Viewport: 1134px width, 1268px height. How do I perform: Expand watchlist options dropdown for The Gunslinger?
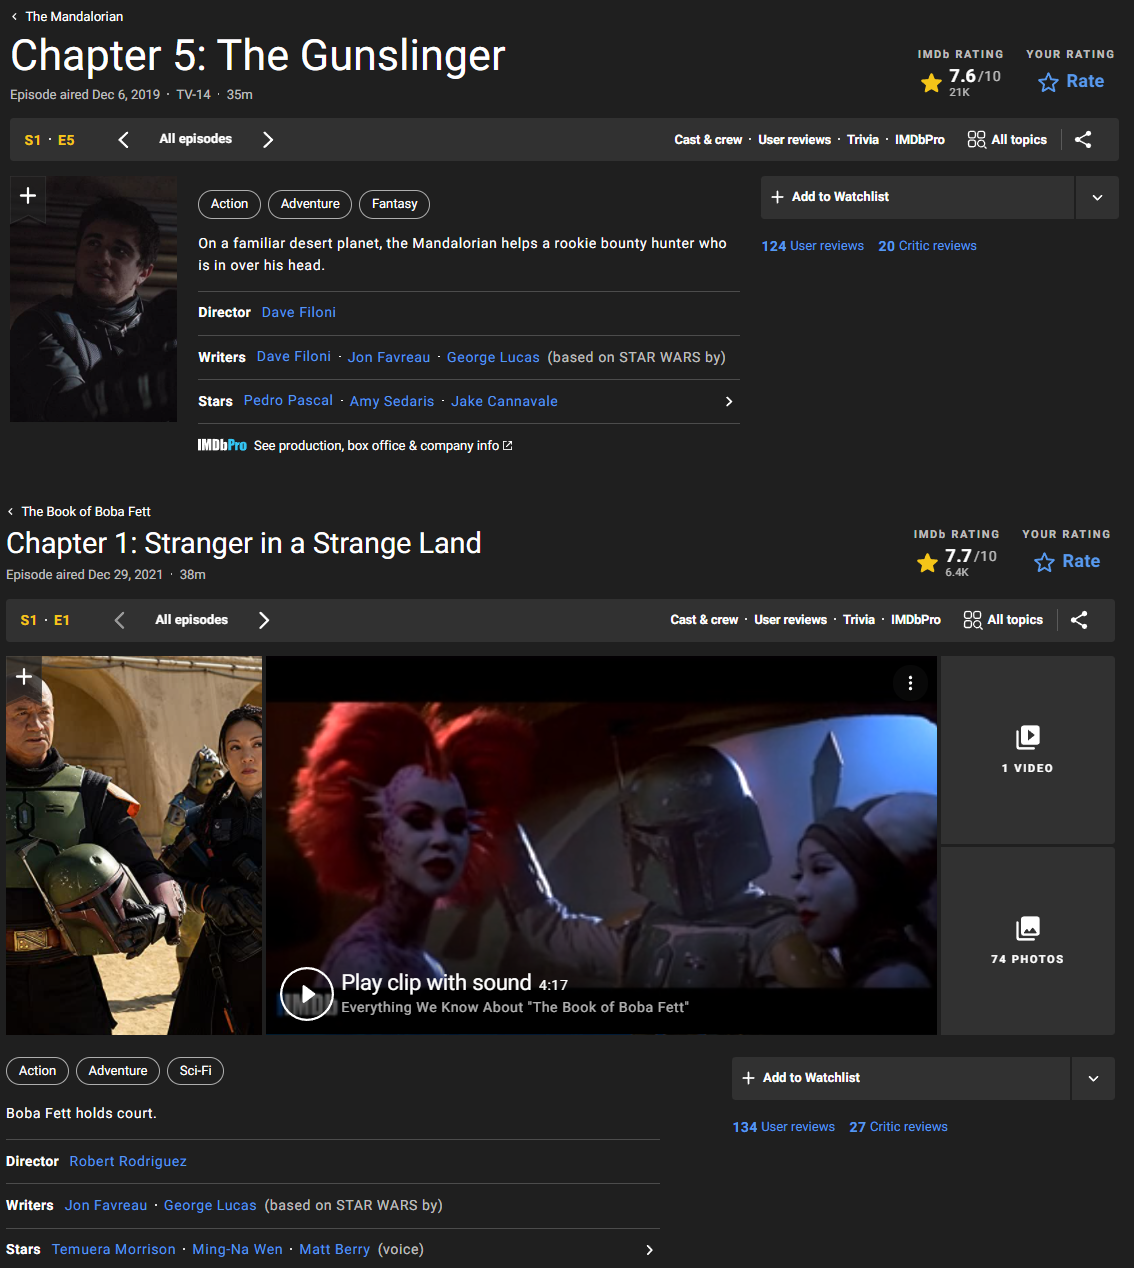[1097, 198]
